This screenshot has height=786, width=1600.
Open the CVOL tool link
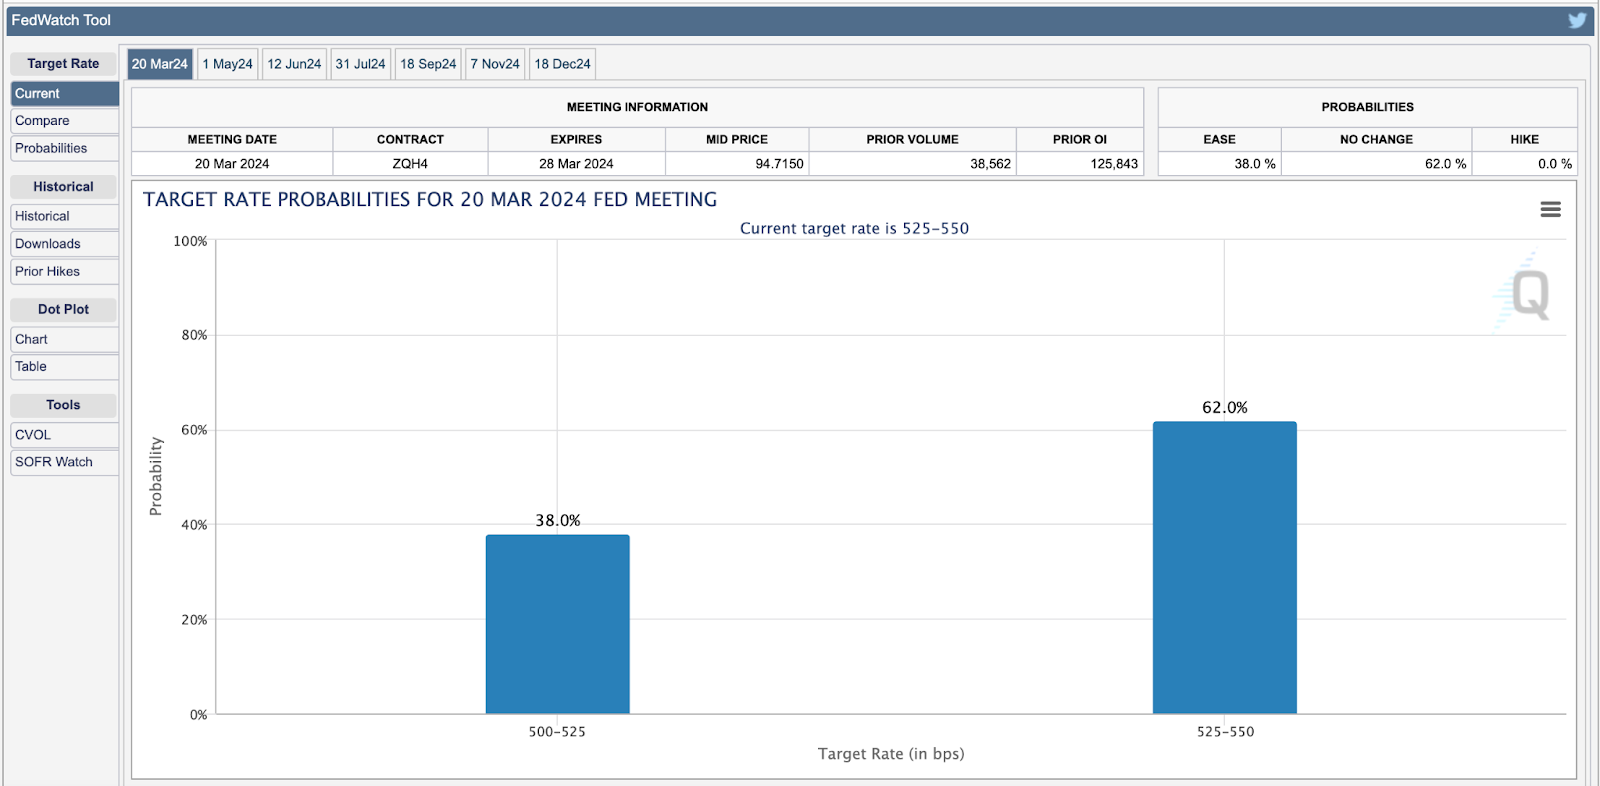click(x=65, y=435)
